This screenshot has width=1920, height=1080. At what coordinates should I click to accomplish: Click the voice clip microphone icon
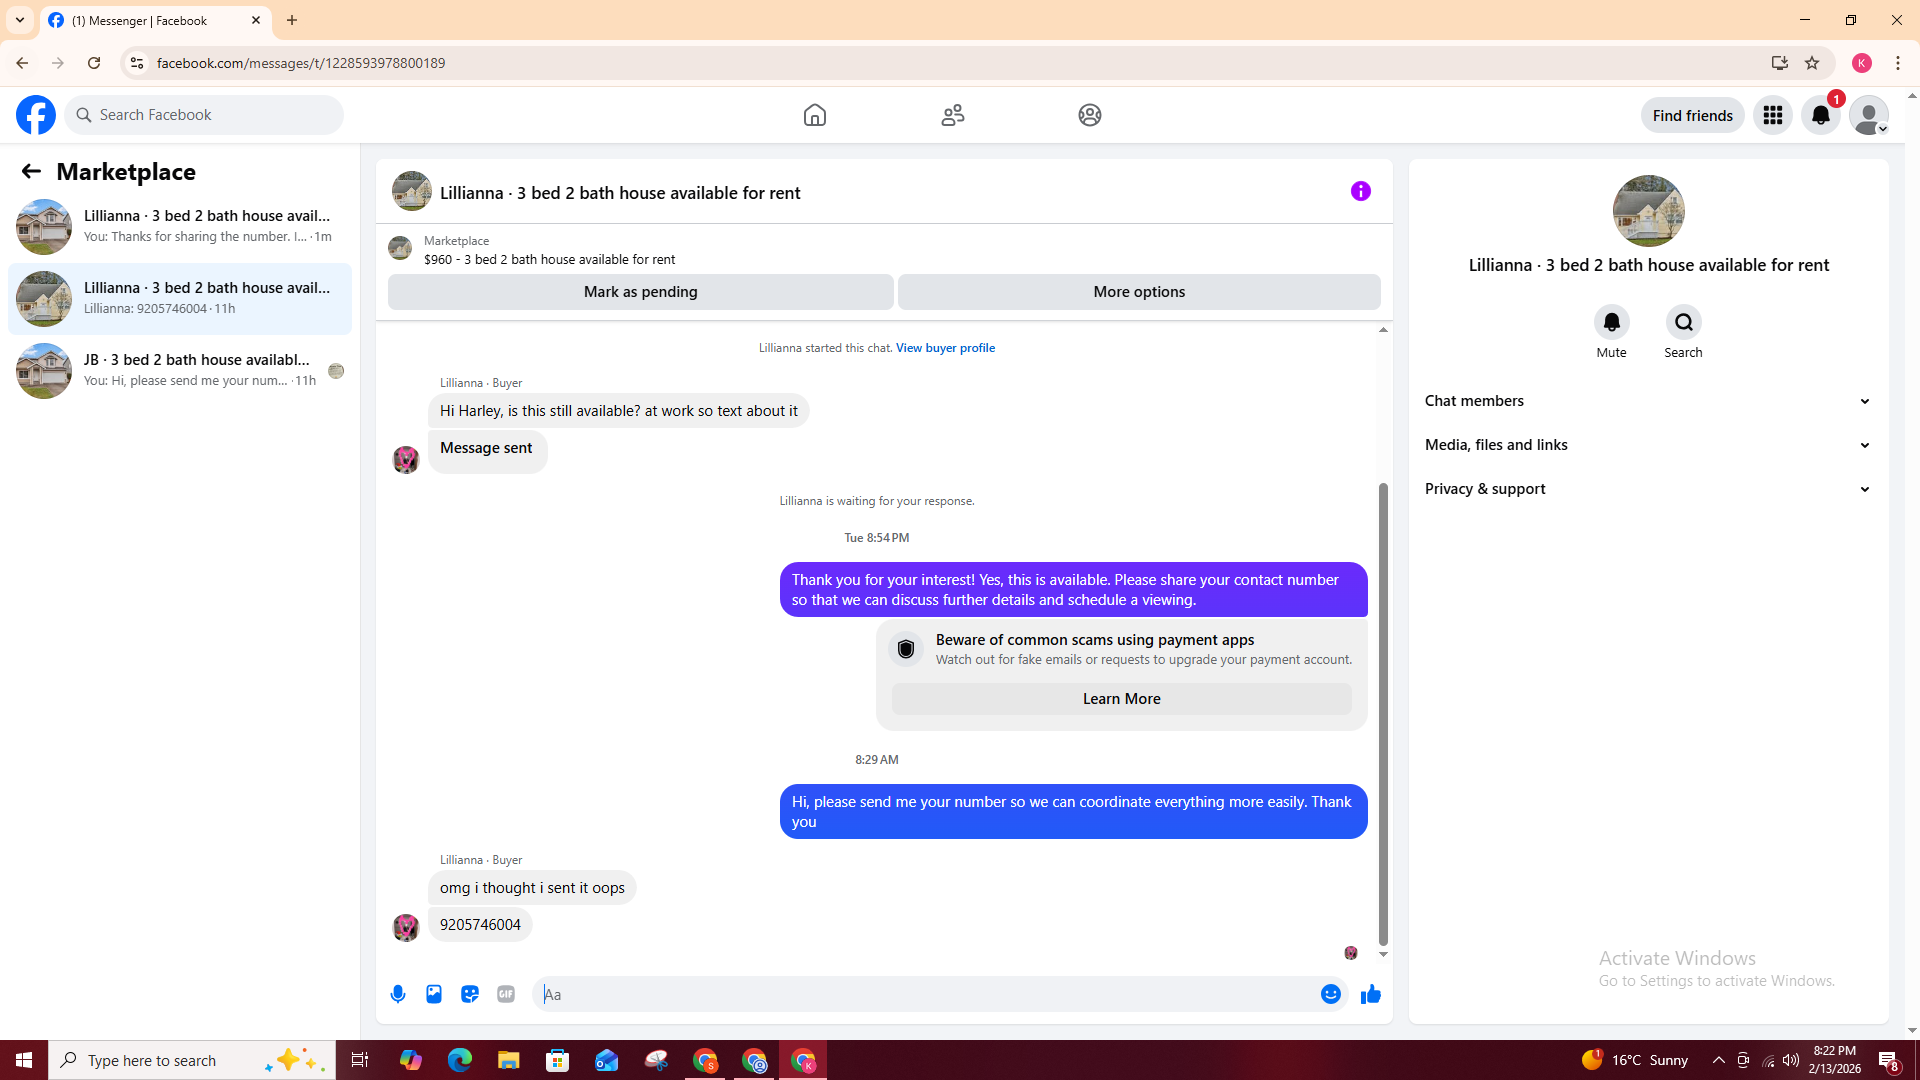coord(398,994)
